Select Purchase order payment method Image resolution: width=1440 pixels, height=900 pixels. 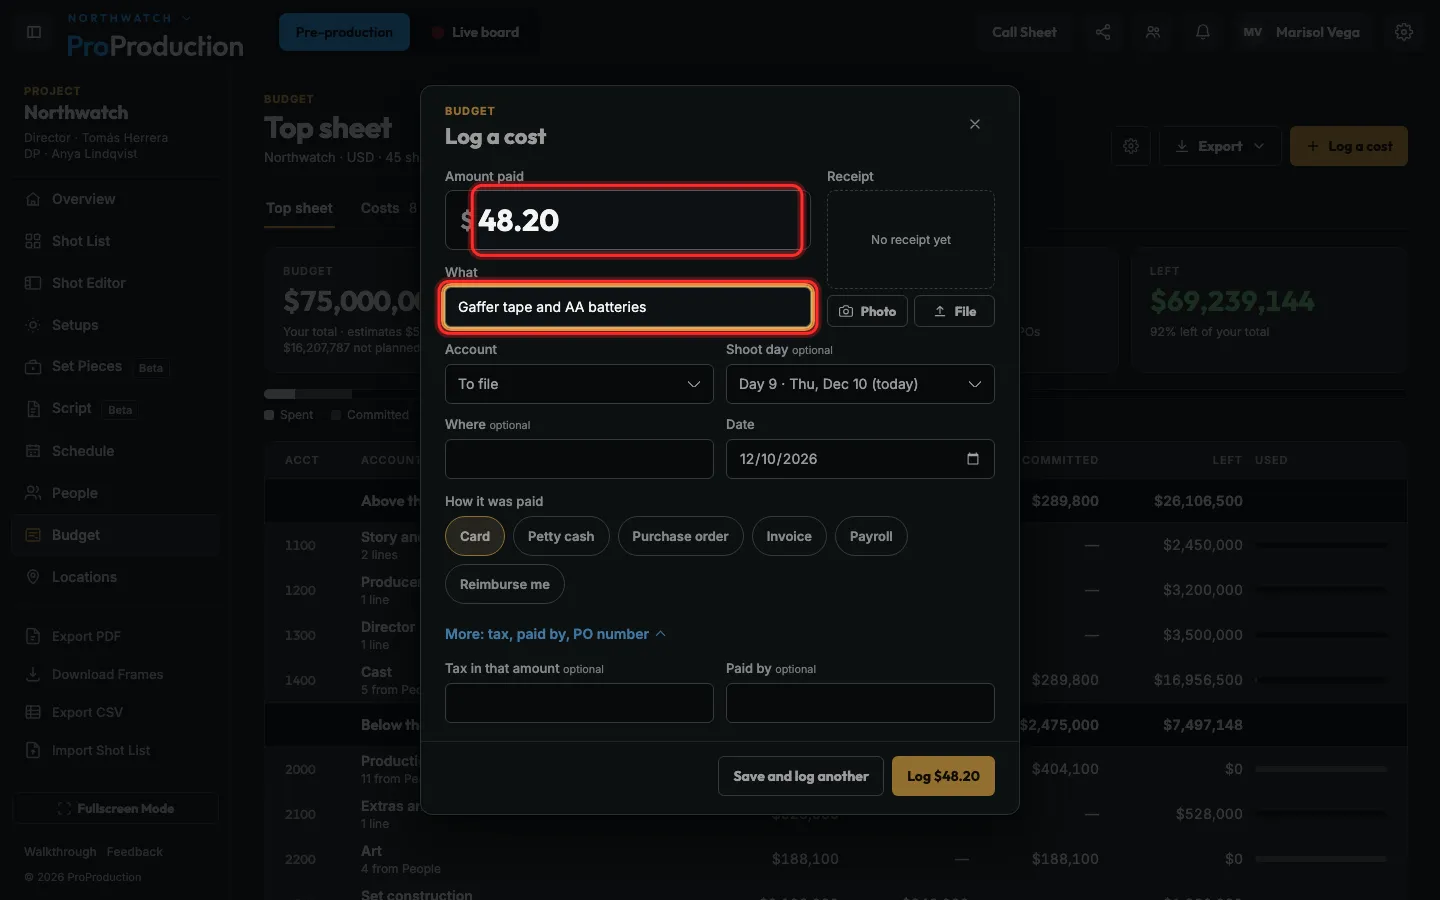coord(680,536)
